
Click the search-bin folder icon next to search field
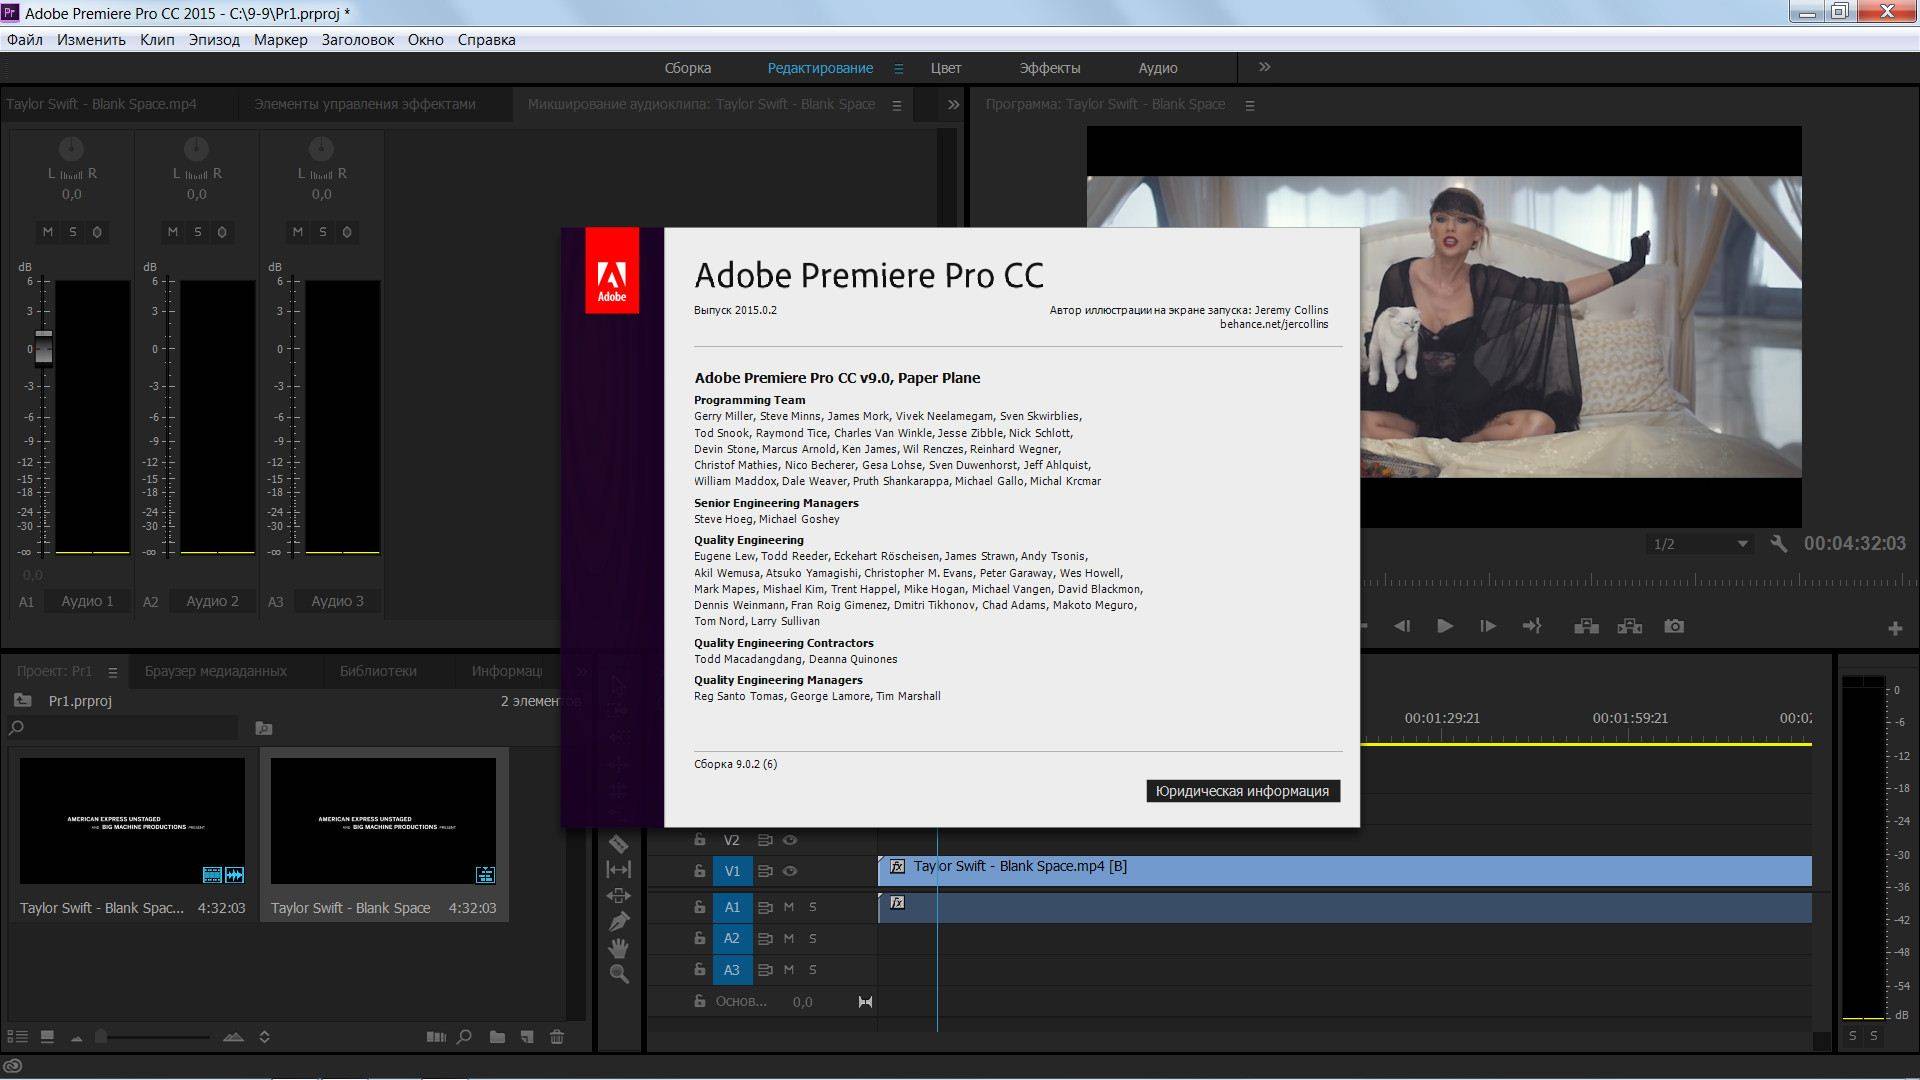point(264,728)
